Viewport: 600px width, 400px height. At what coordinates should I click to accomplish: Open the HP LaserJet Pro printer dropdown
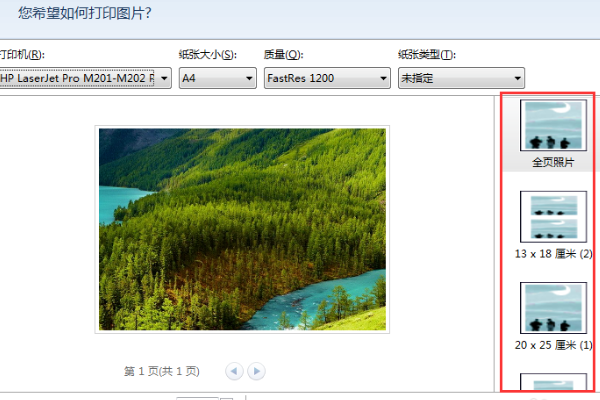(85, 78)
